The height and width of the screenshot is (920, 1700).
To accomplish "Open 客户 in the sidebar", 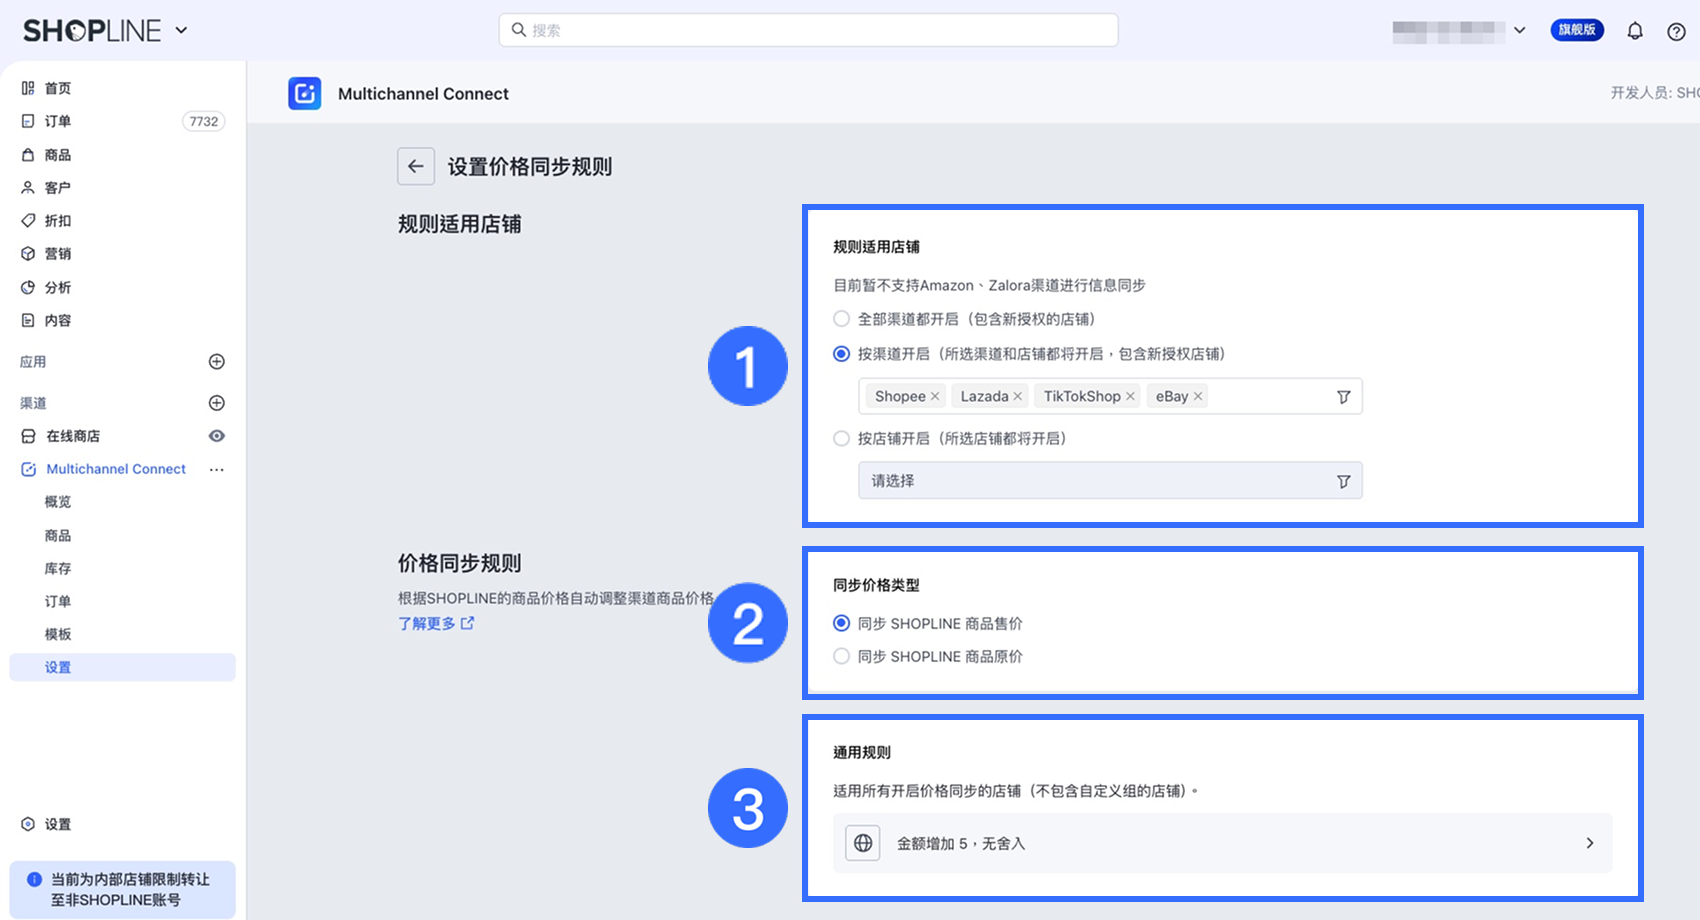I will pos(58,188).
